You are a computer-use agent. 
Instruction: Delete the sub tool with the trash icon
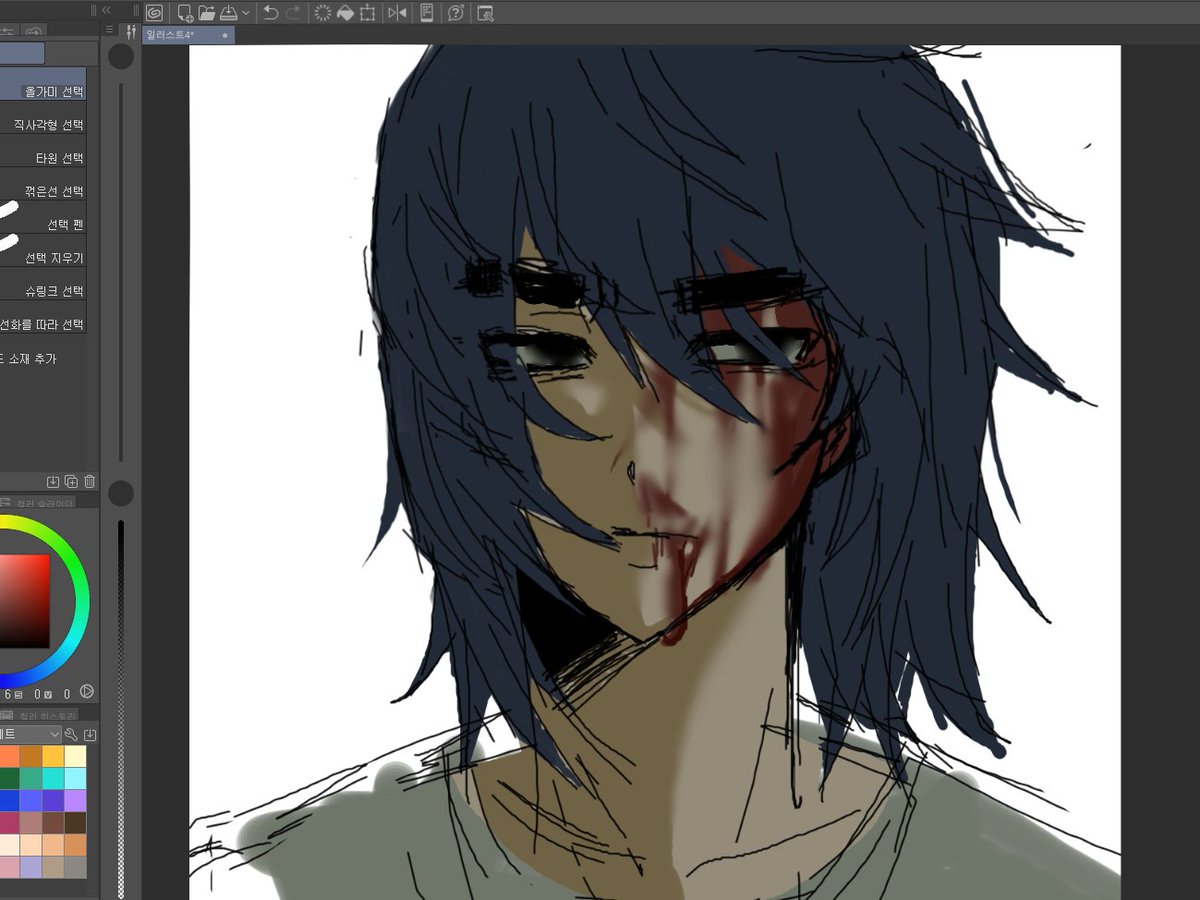tap(89, 482)
